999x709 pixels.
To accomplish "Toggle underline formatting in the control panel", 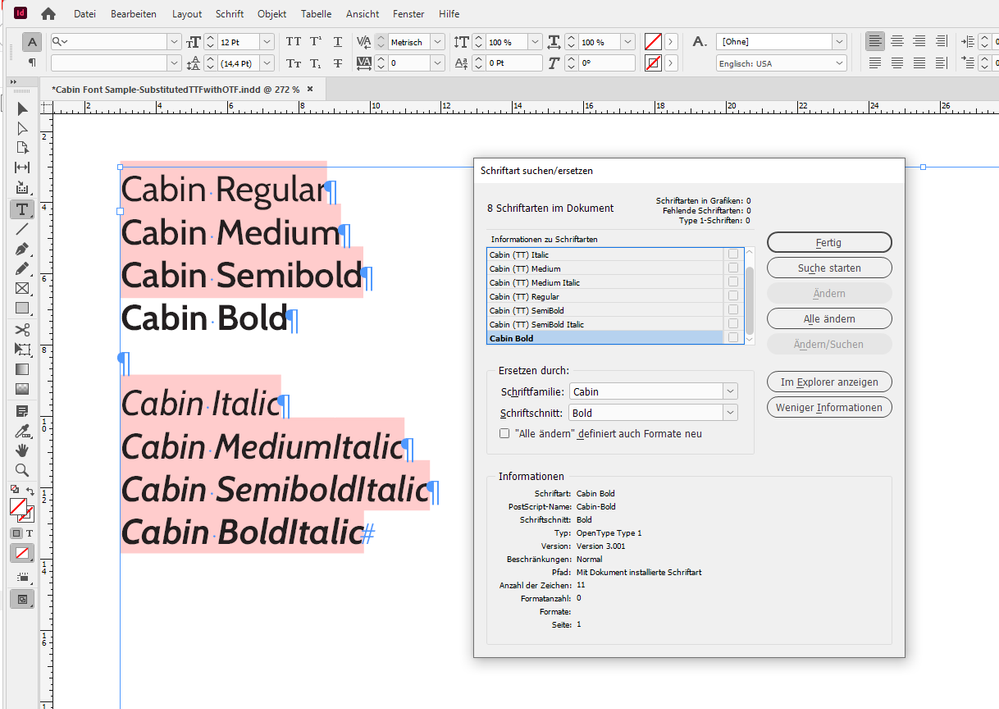I will point(338,41).
